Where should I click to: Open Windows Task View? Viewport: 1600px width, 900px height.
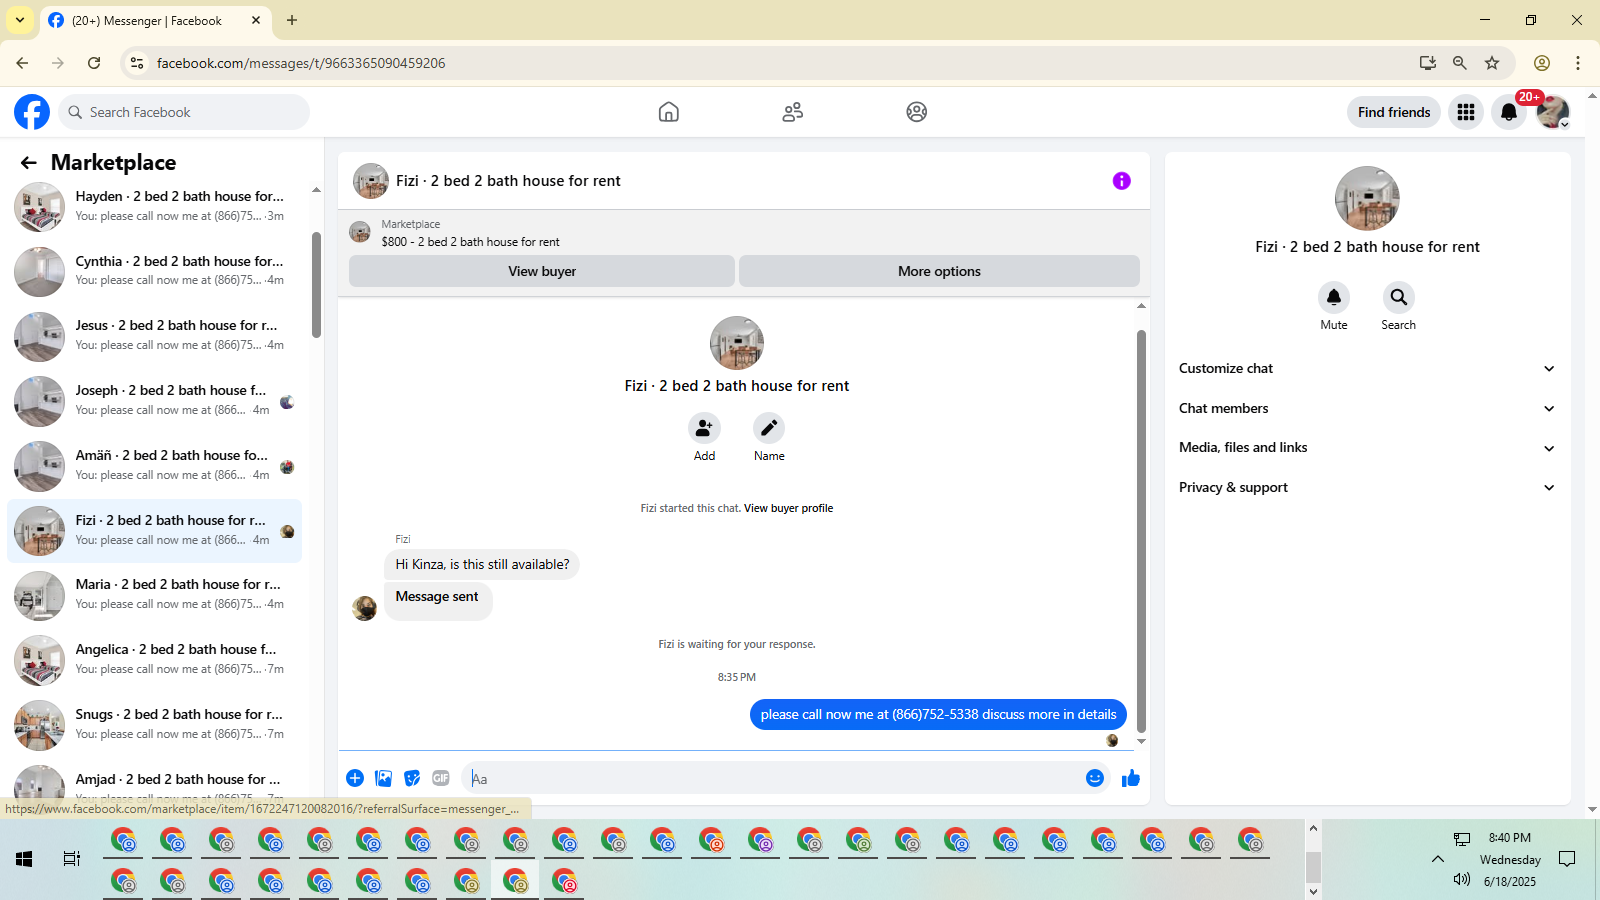click(72, 859)
